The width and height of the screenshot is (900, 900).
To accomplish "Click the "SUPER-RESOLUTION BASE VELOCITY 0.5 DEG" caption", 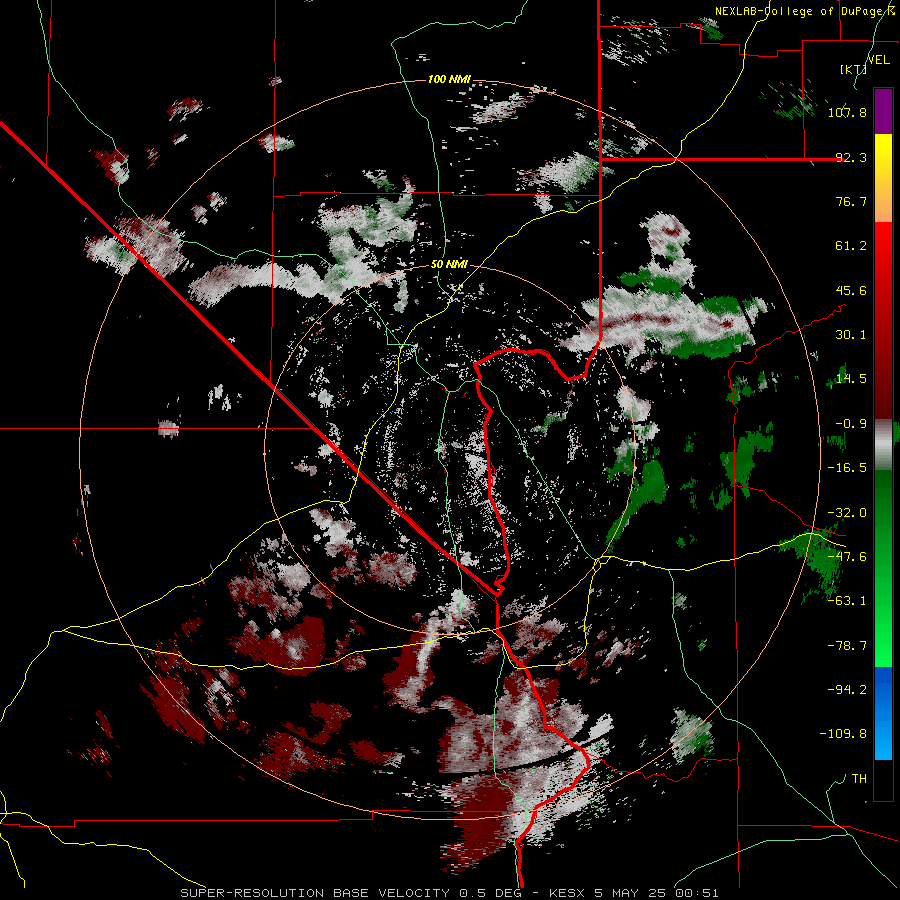I will tap(351, 893).
